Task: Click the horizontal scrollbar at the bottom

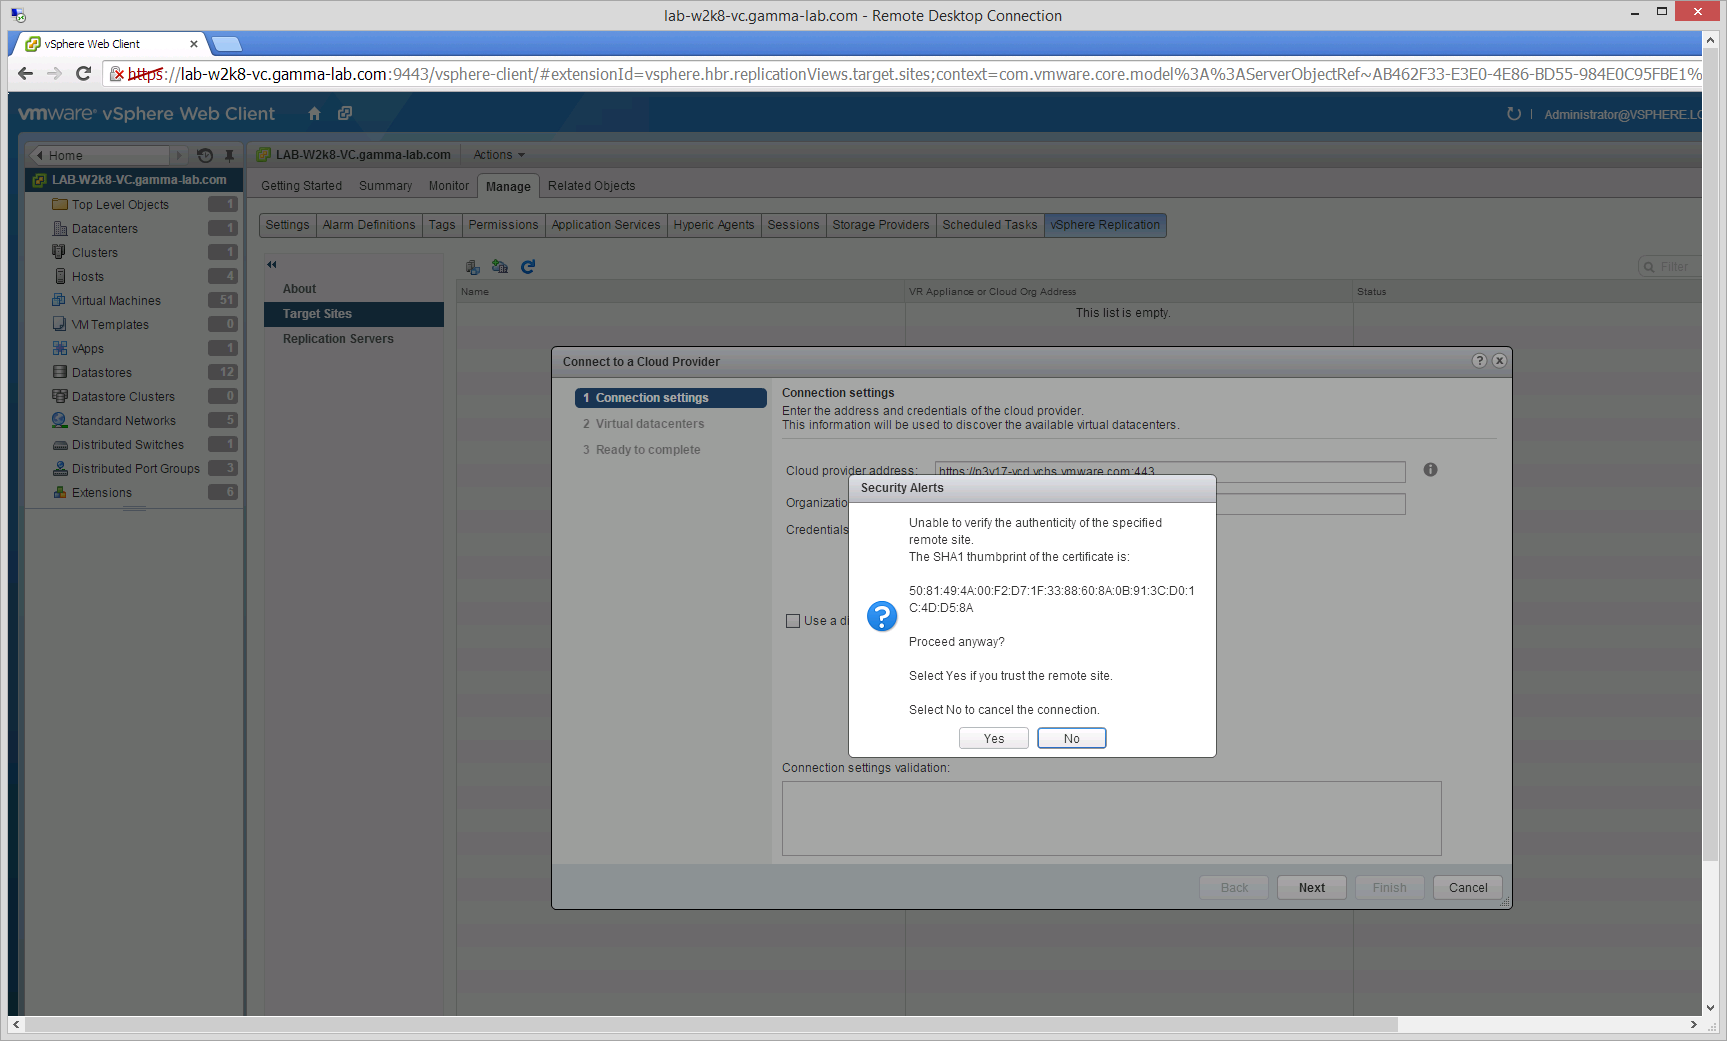Action: 700,1024
